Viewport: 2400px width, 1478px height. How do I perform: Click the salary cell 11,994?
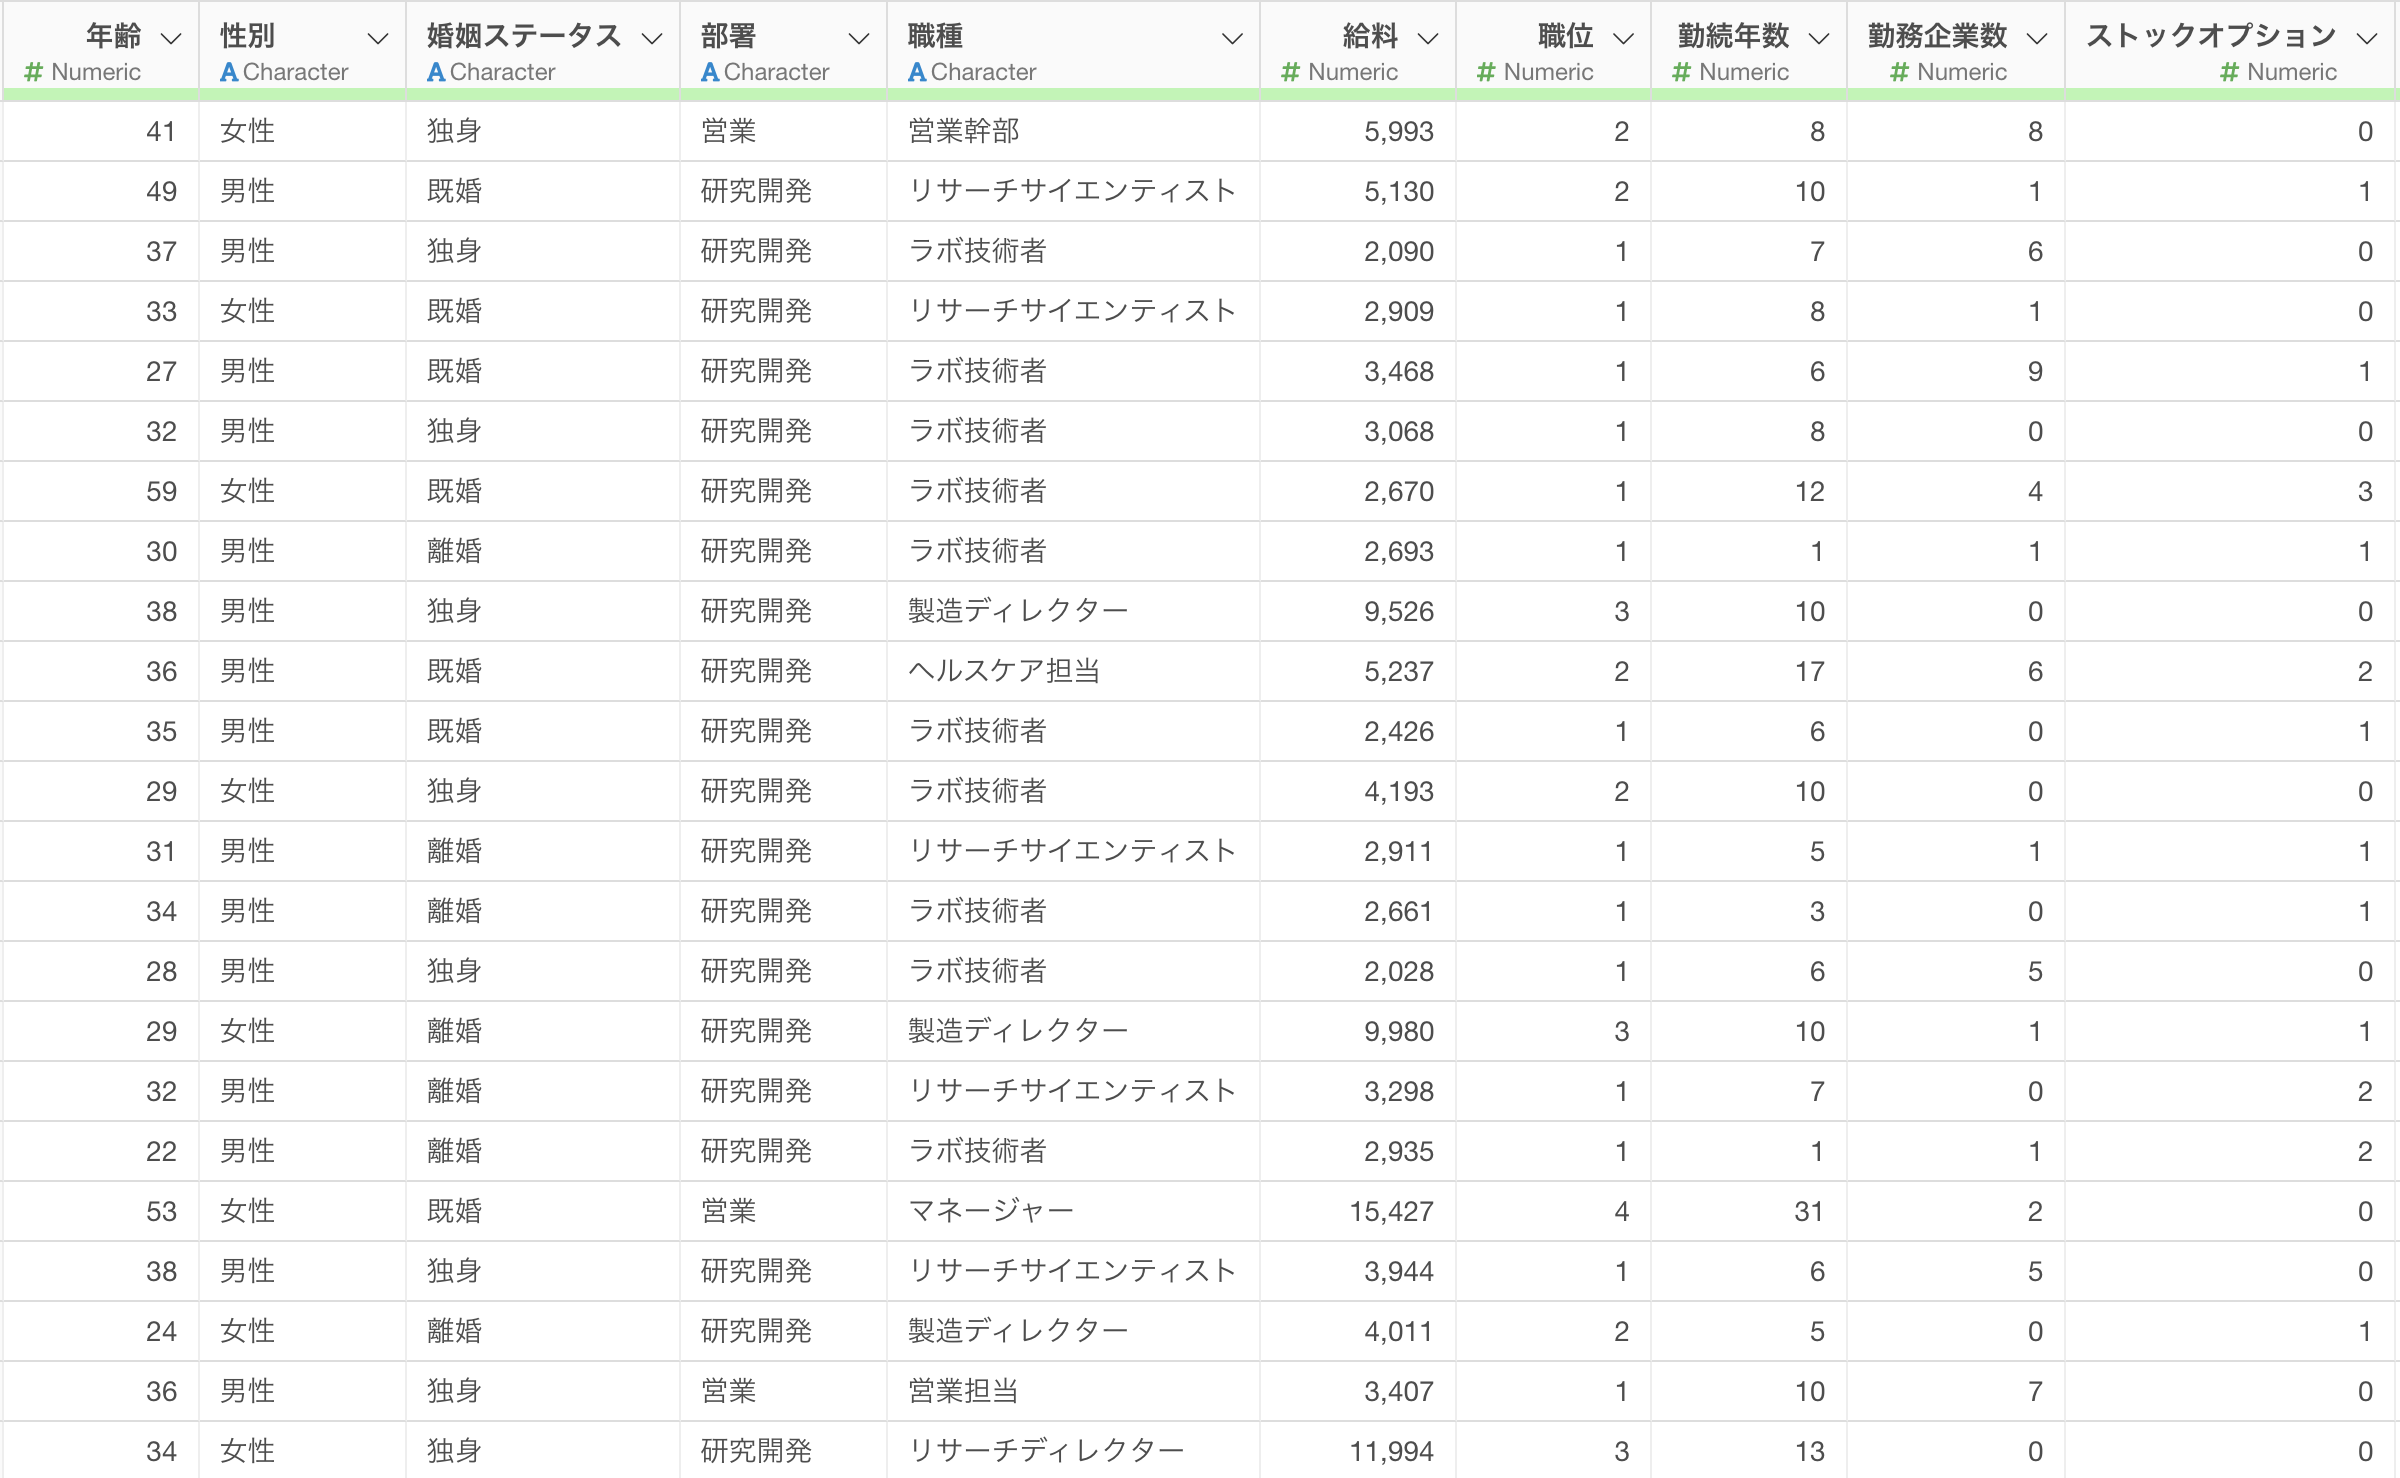point(1358,1450)
